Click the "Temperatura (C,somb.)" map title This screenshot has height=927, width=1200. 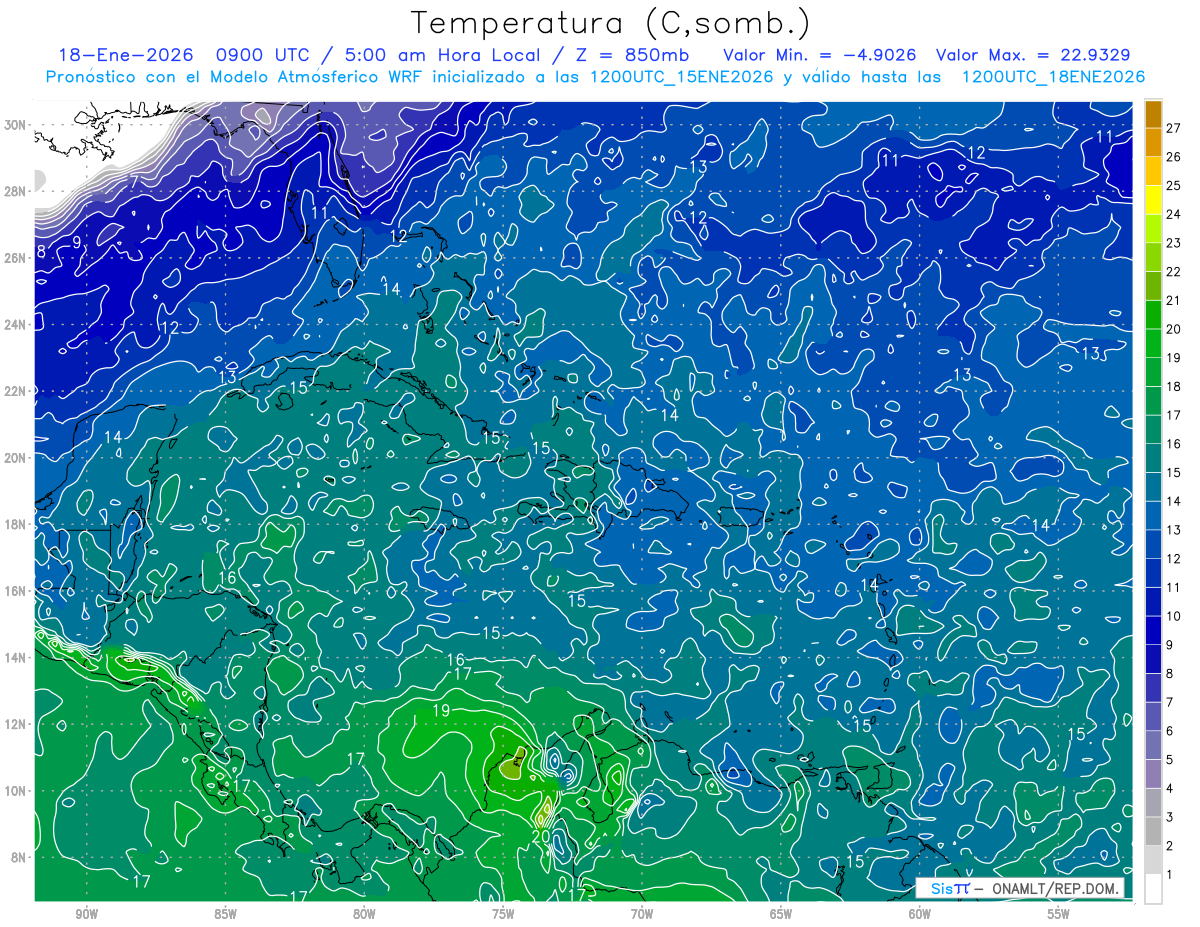coord(609,23)
